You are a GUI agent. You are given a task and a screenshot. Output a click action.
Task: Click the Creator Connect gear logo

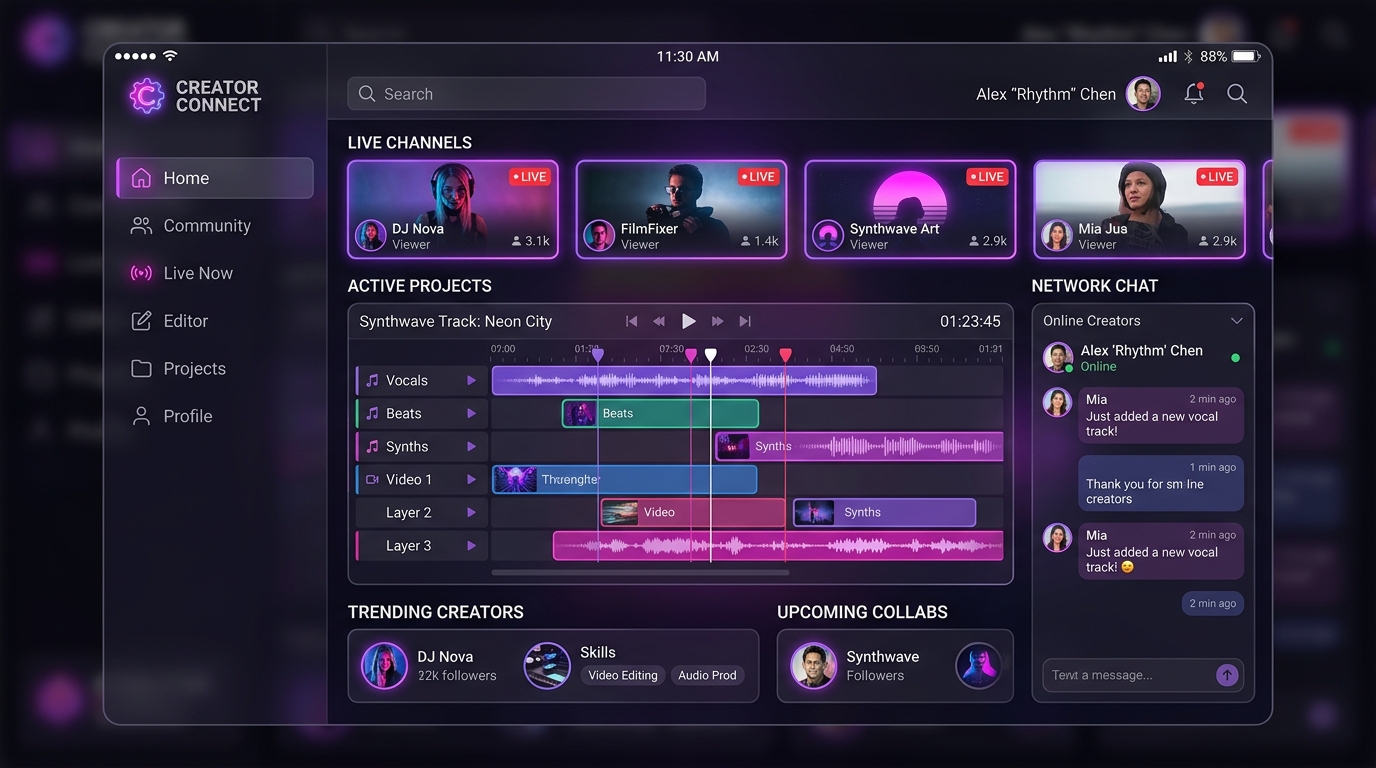click(x=147, y=96)
